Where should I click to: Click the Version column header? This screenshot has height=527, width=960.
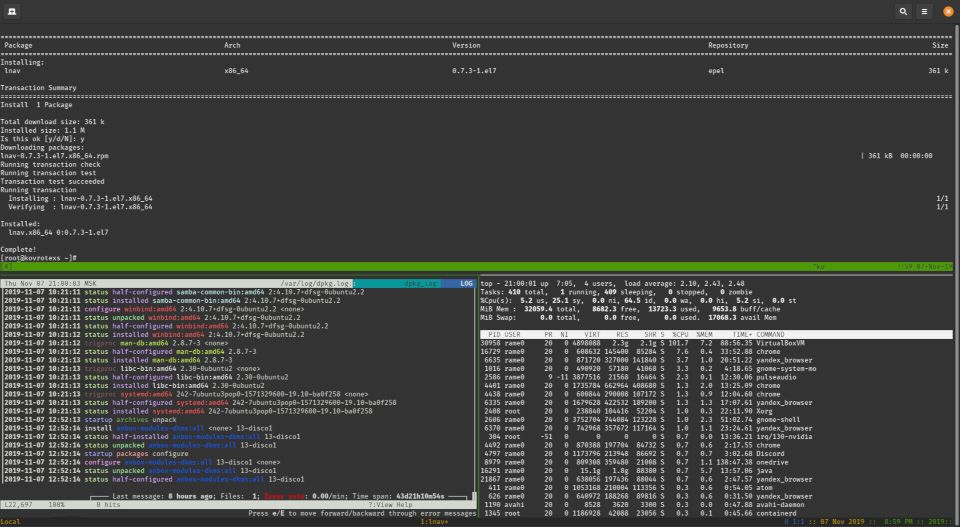466,45
